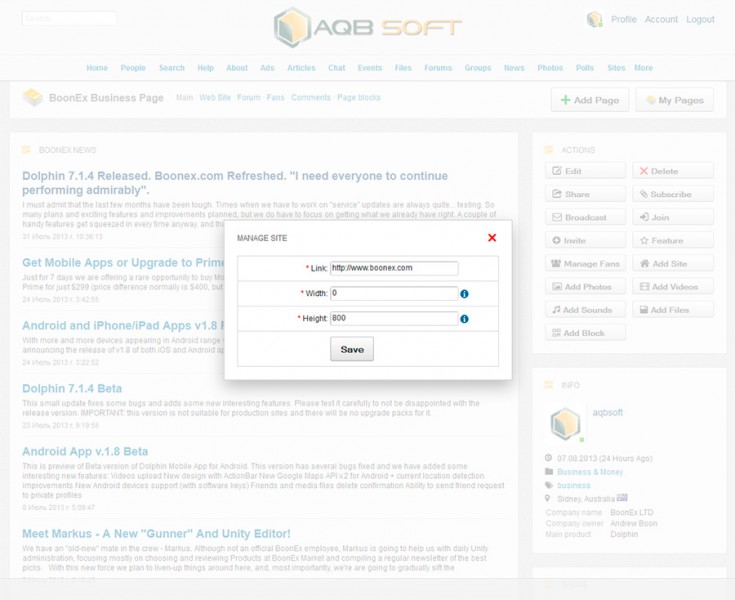Click the aqbsoft avatar thumbnail in Info

point(565,424)
